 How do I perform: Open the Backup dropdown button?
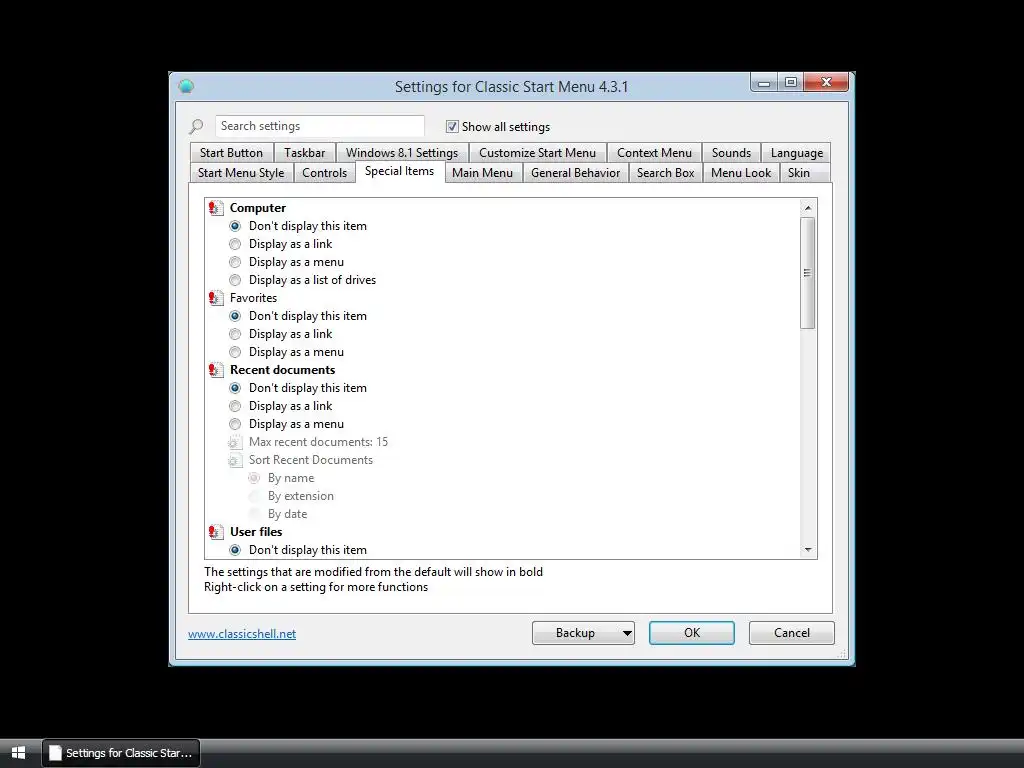point(583,633)
